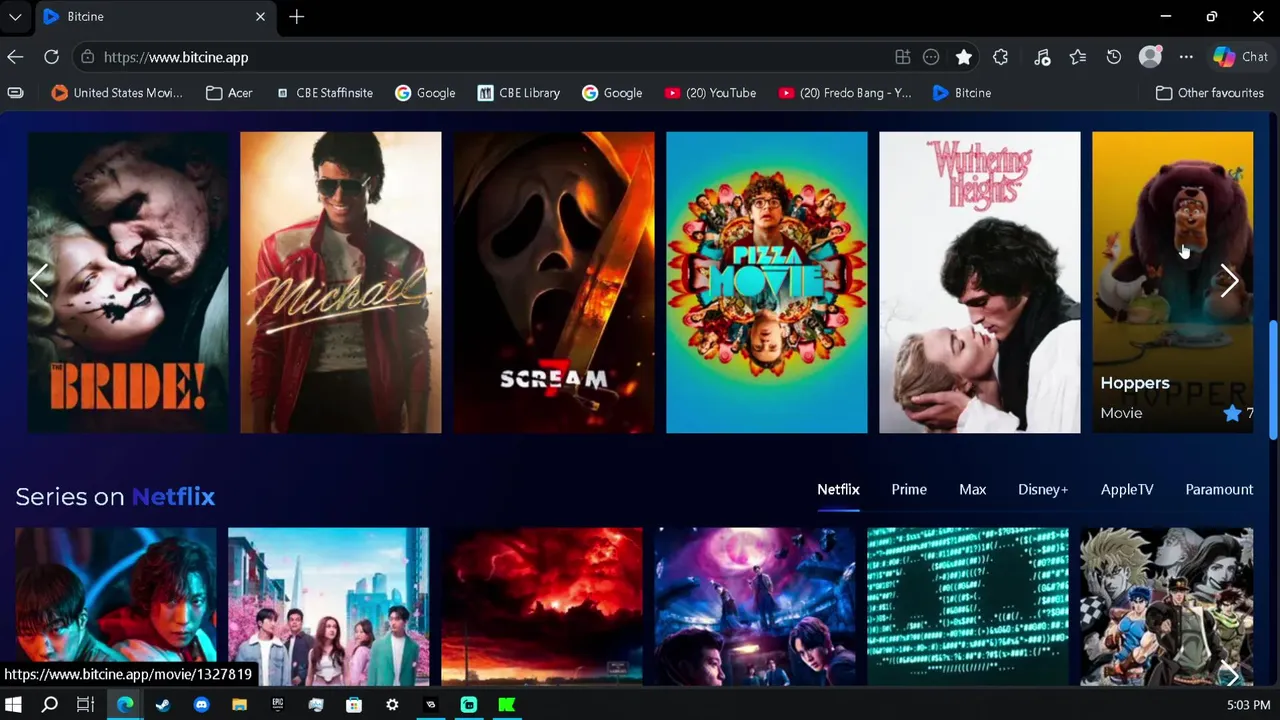Open Windows taskbar search

[x=49, y=705]
